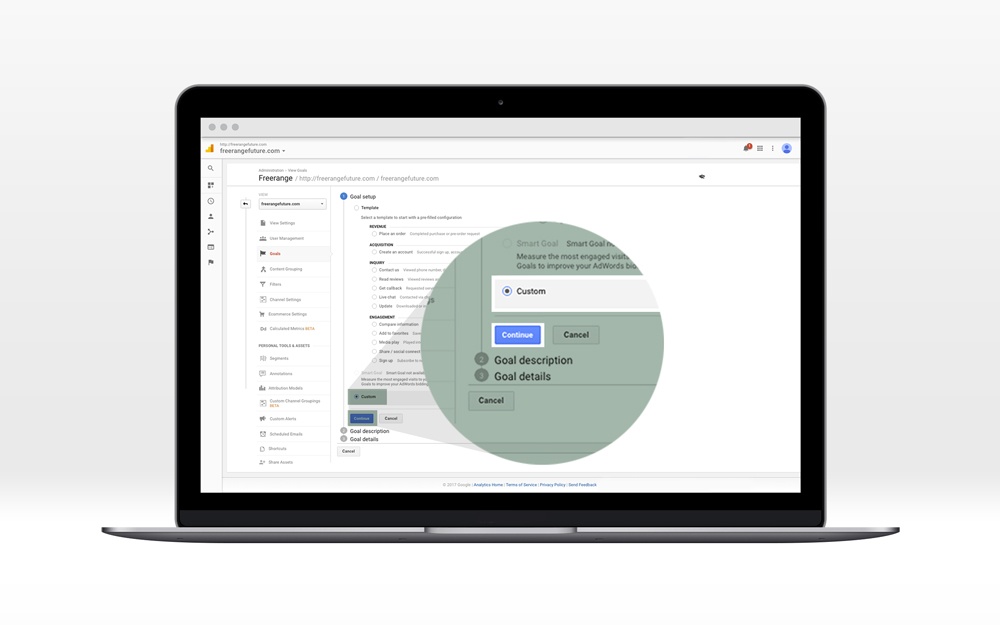Pick the Live chat radio option
The image size is (1000, 625).
(374, 297)
